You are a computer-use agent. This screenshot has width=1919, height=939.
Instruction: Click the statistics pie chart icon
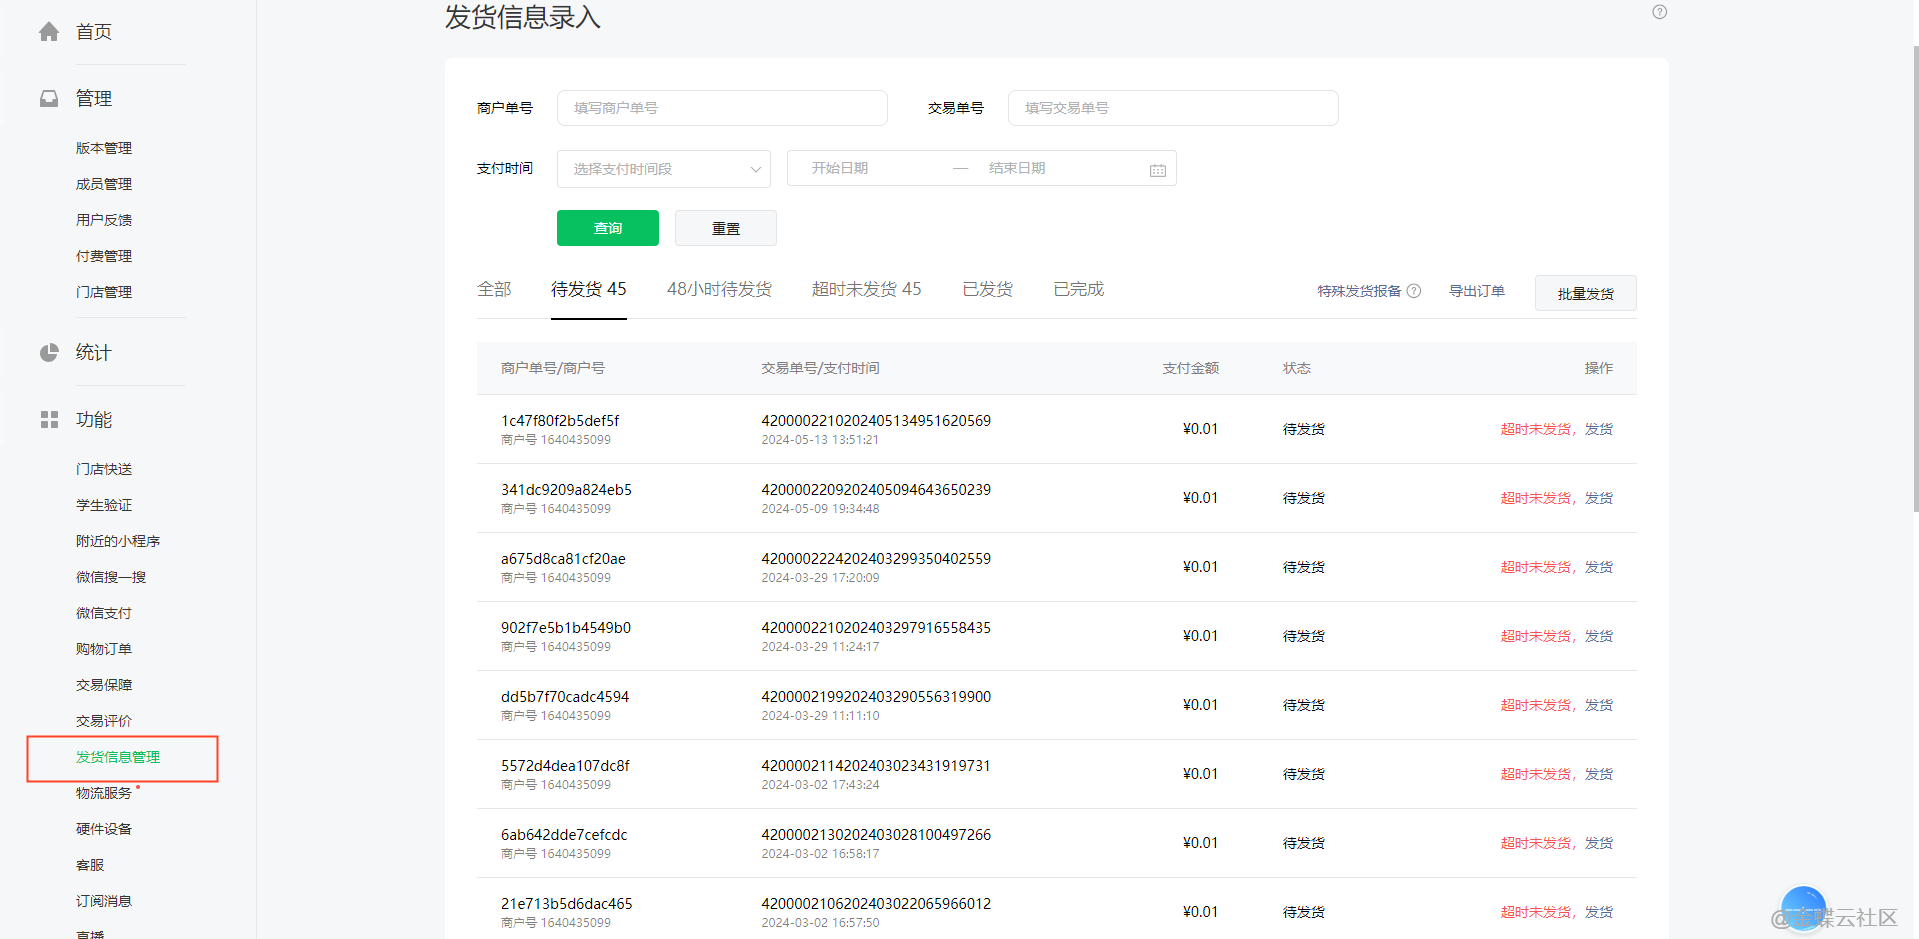tap(49, 352)
